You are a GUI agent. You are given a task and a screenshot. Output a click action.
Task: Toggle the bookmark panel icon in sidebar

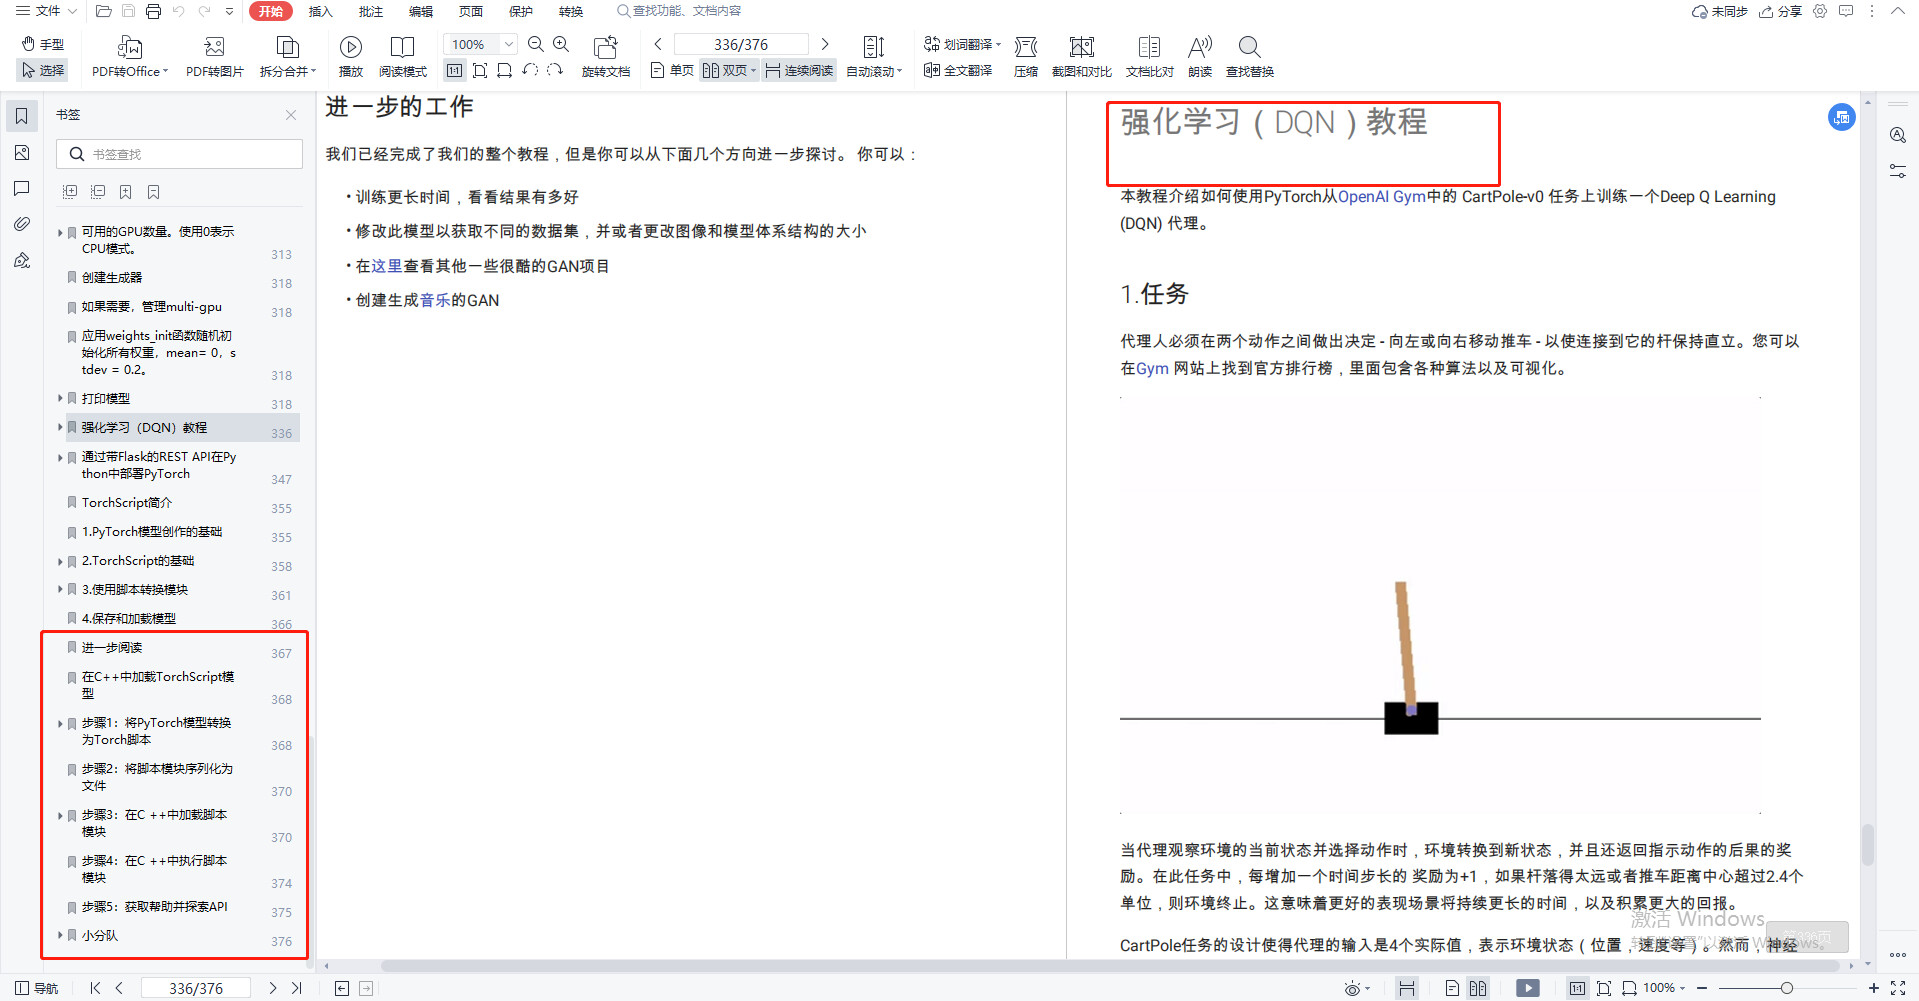click(22, 117)
